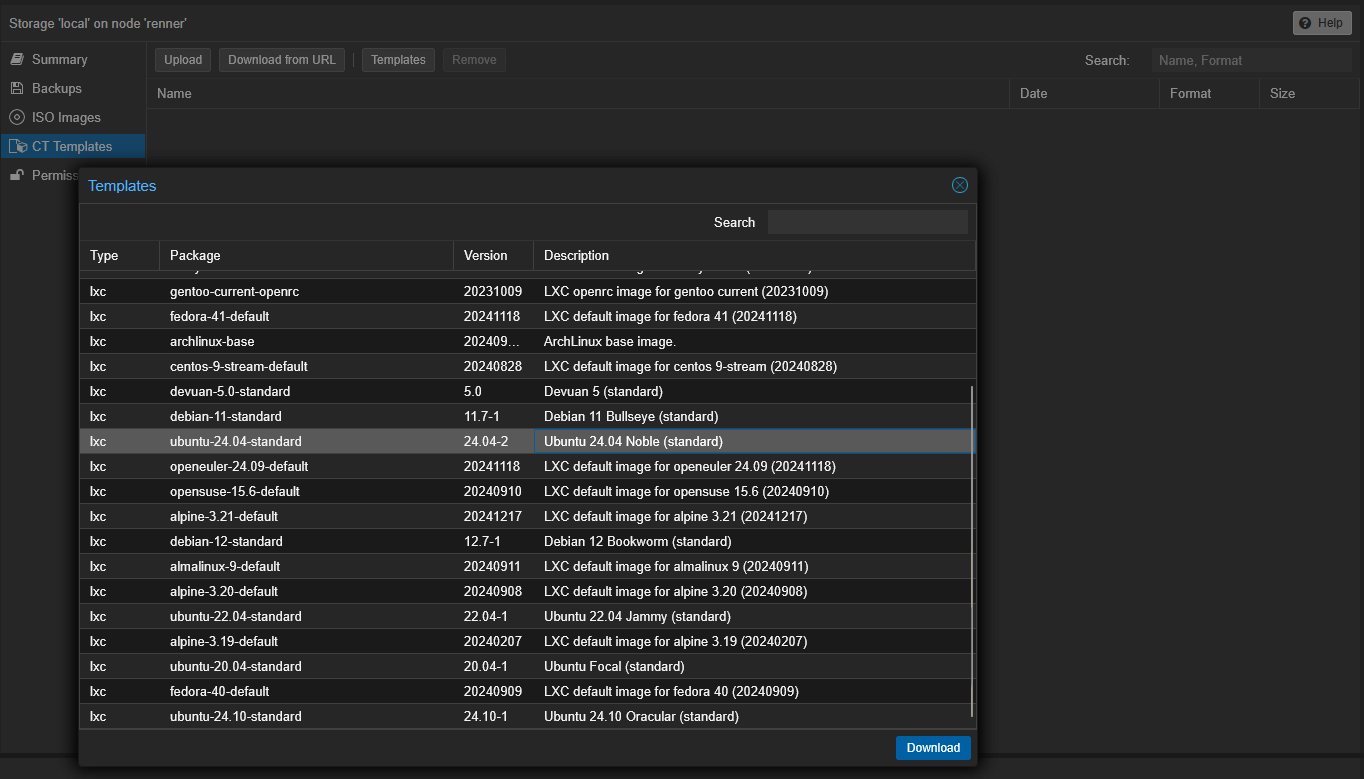Close the Templates dialog with X icon
The image size is (1364, 779).
pos(959,185)
